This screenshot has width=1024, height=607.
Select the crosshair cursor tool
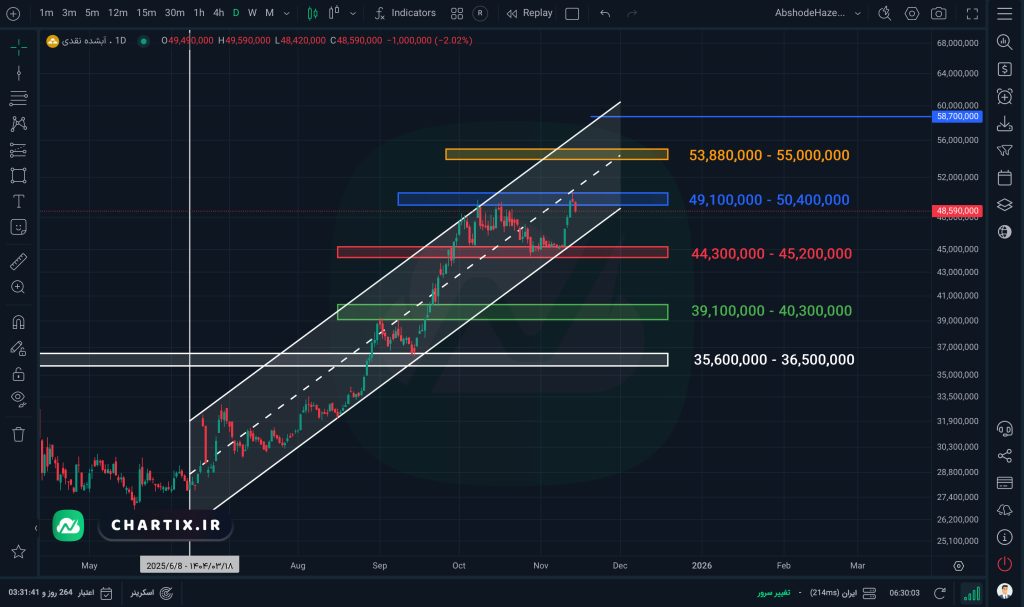(x=18, y=47)
